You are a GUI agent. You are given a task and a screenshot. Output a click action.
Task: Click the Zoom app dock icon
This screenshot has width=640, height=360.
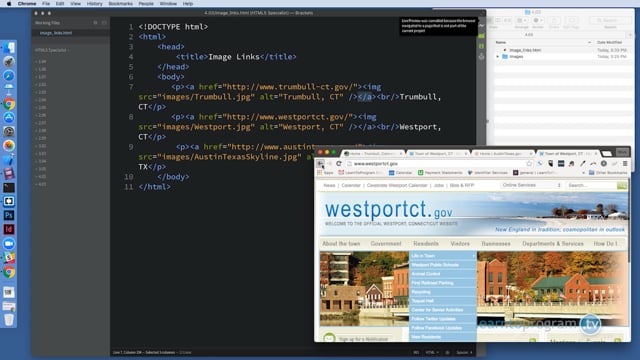(x=9, y=244)
